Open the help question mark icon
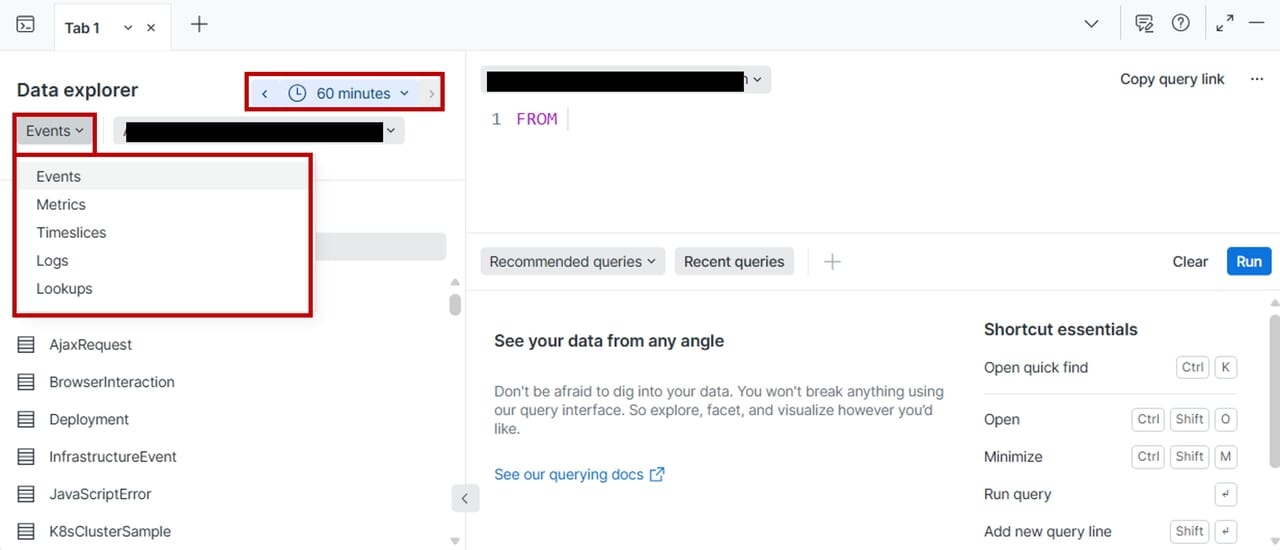1280x550 pixels. click(x=1181, y=24)
